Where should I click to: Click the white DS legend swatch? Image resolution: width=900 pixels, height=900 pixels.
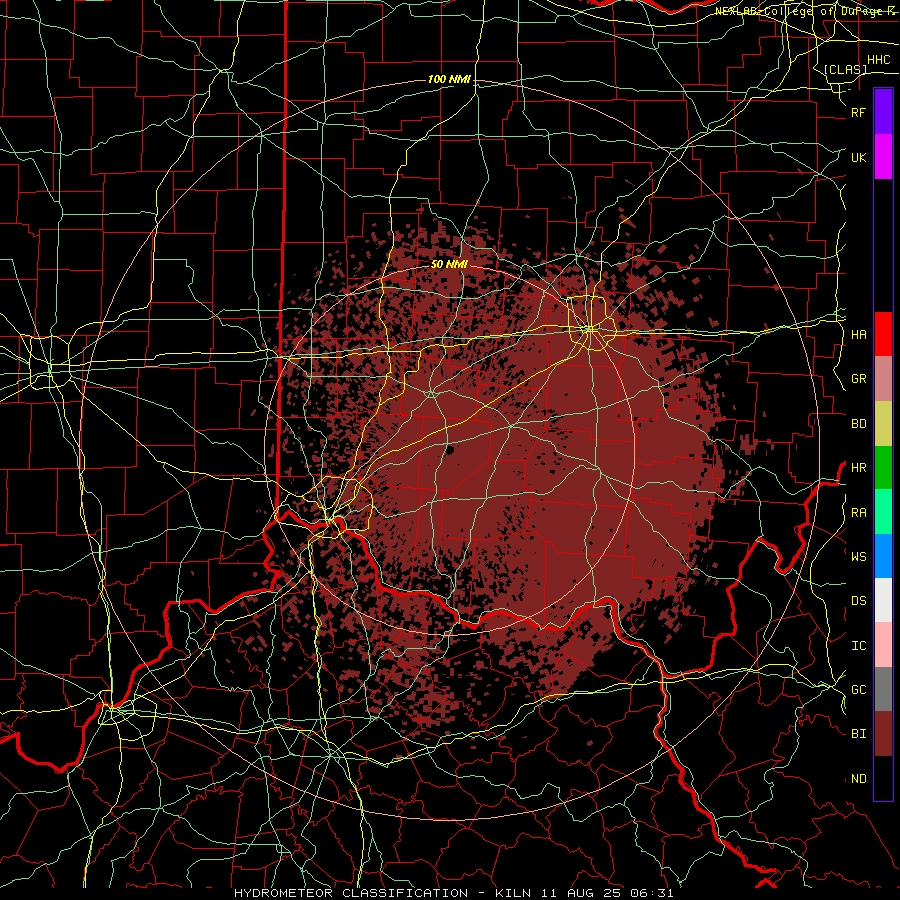click(883, 600)
